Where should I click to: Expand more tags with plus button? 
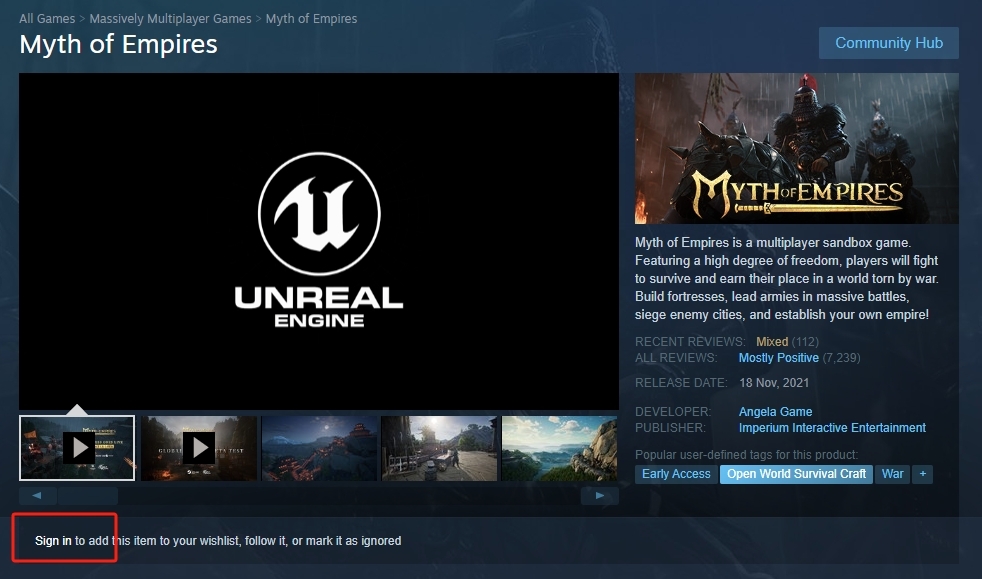923,474
